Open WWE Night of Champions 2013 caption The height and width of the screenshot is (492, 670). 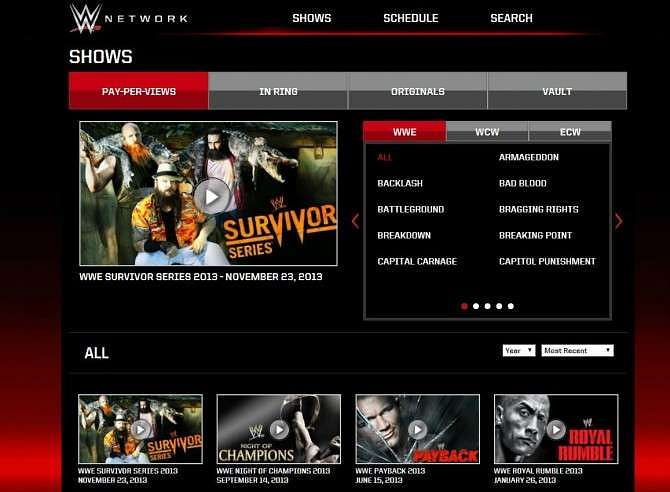273,475
